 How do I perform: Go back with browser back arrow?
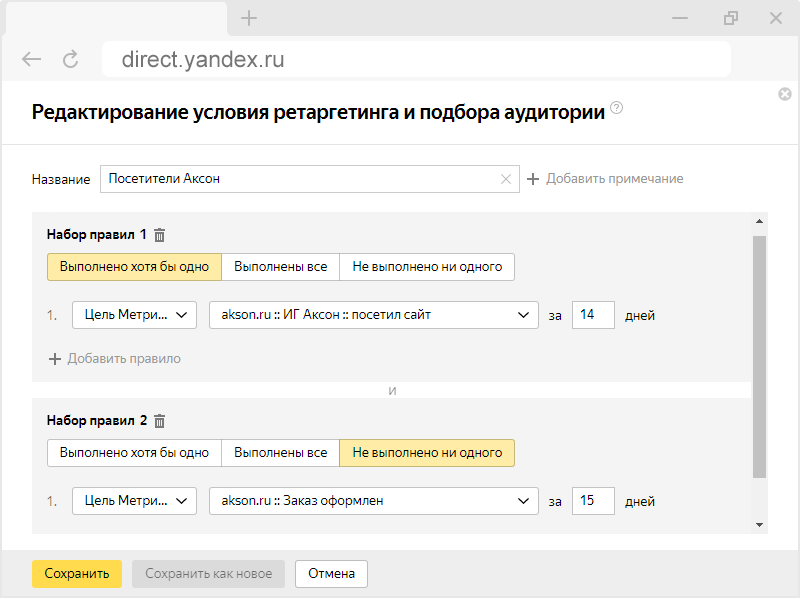pyautogui.click(x=32, y=59)
